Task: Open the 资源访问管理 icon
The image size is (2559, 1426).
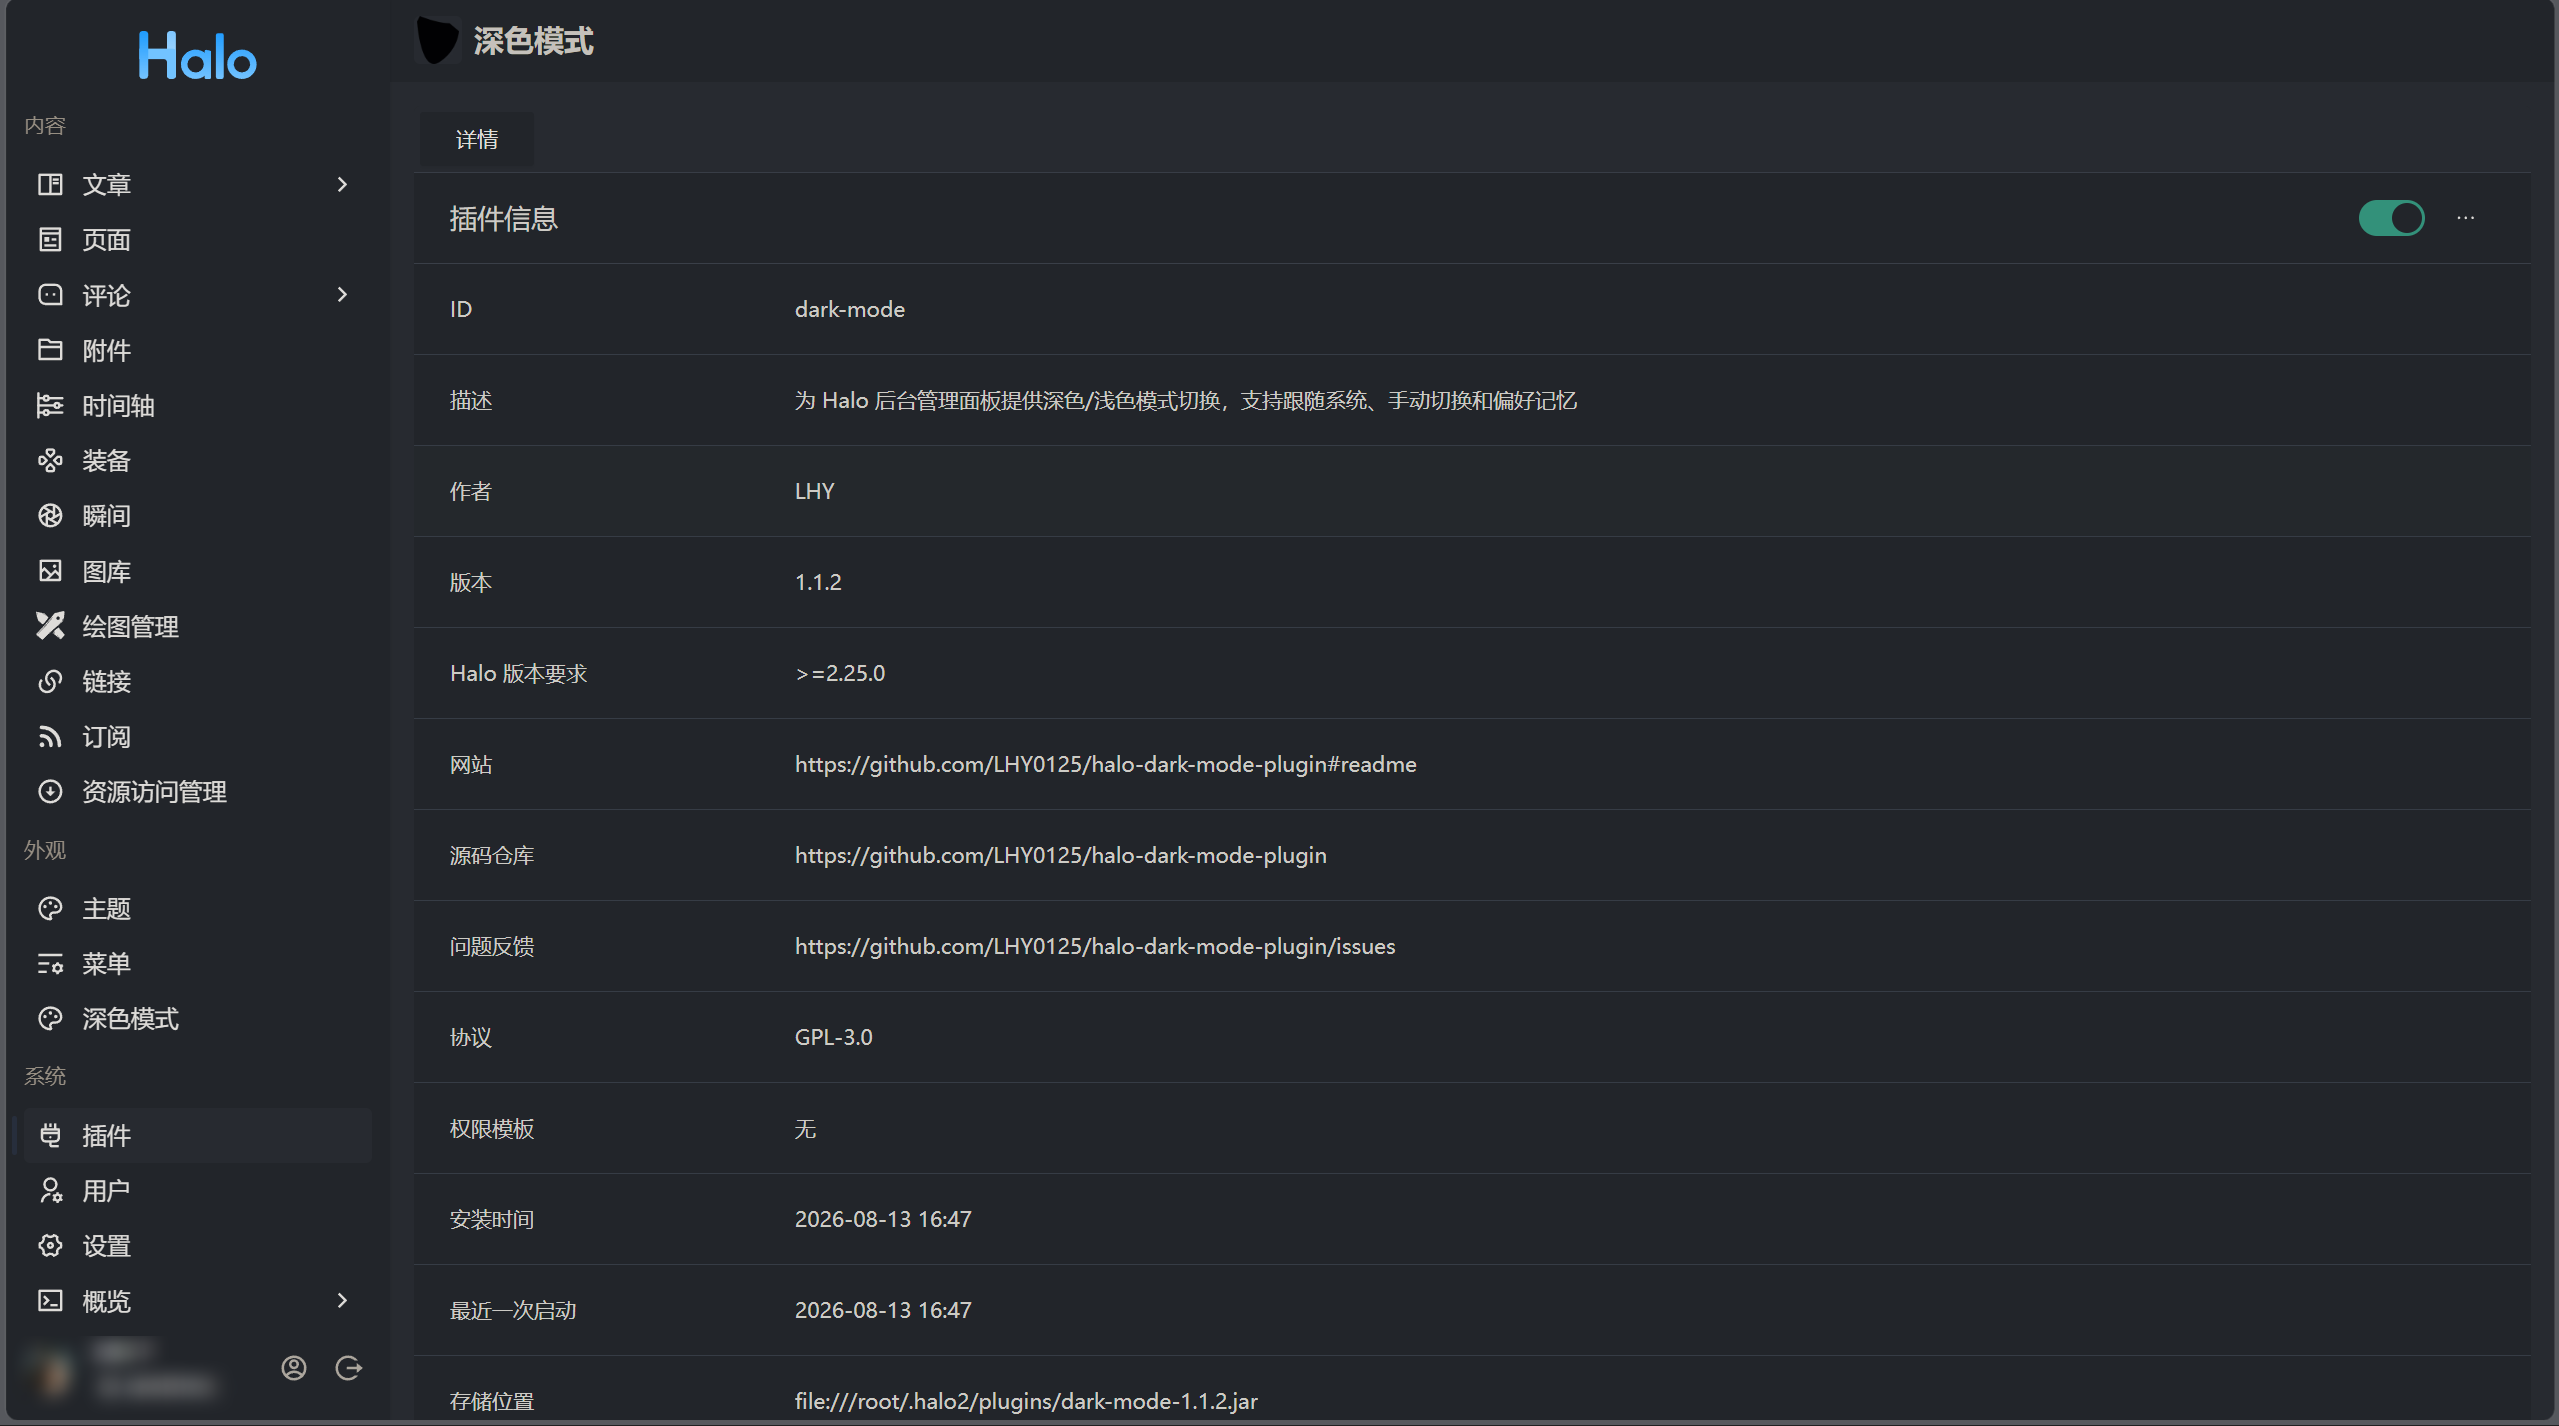Action: pyautogui.click(x=50, y=792)
